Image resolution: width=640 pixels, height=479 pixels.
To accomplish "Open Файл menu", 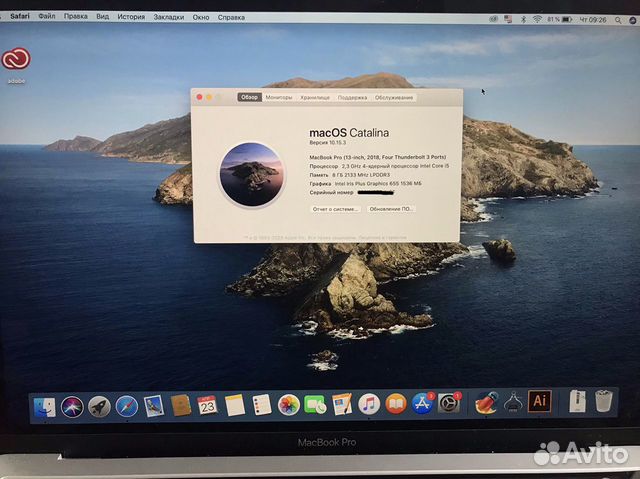I will tap(47, 16).
